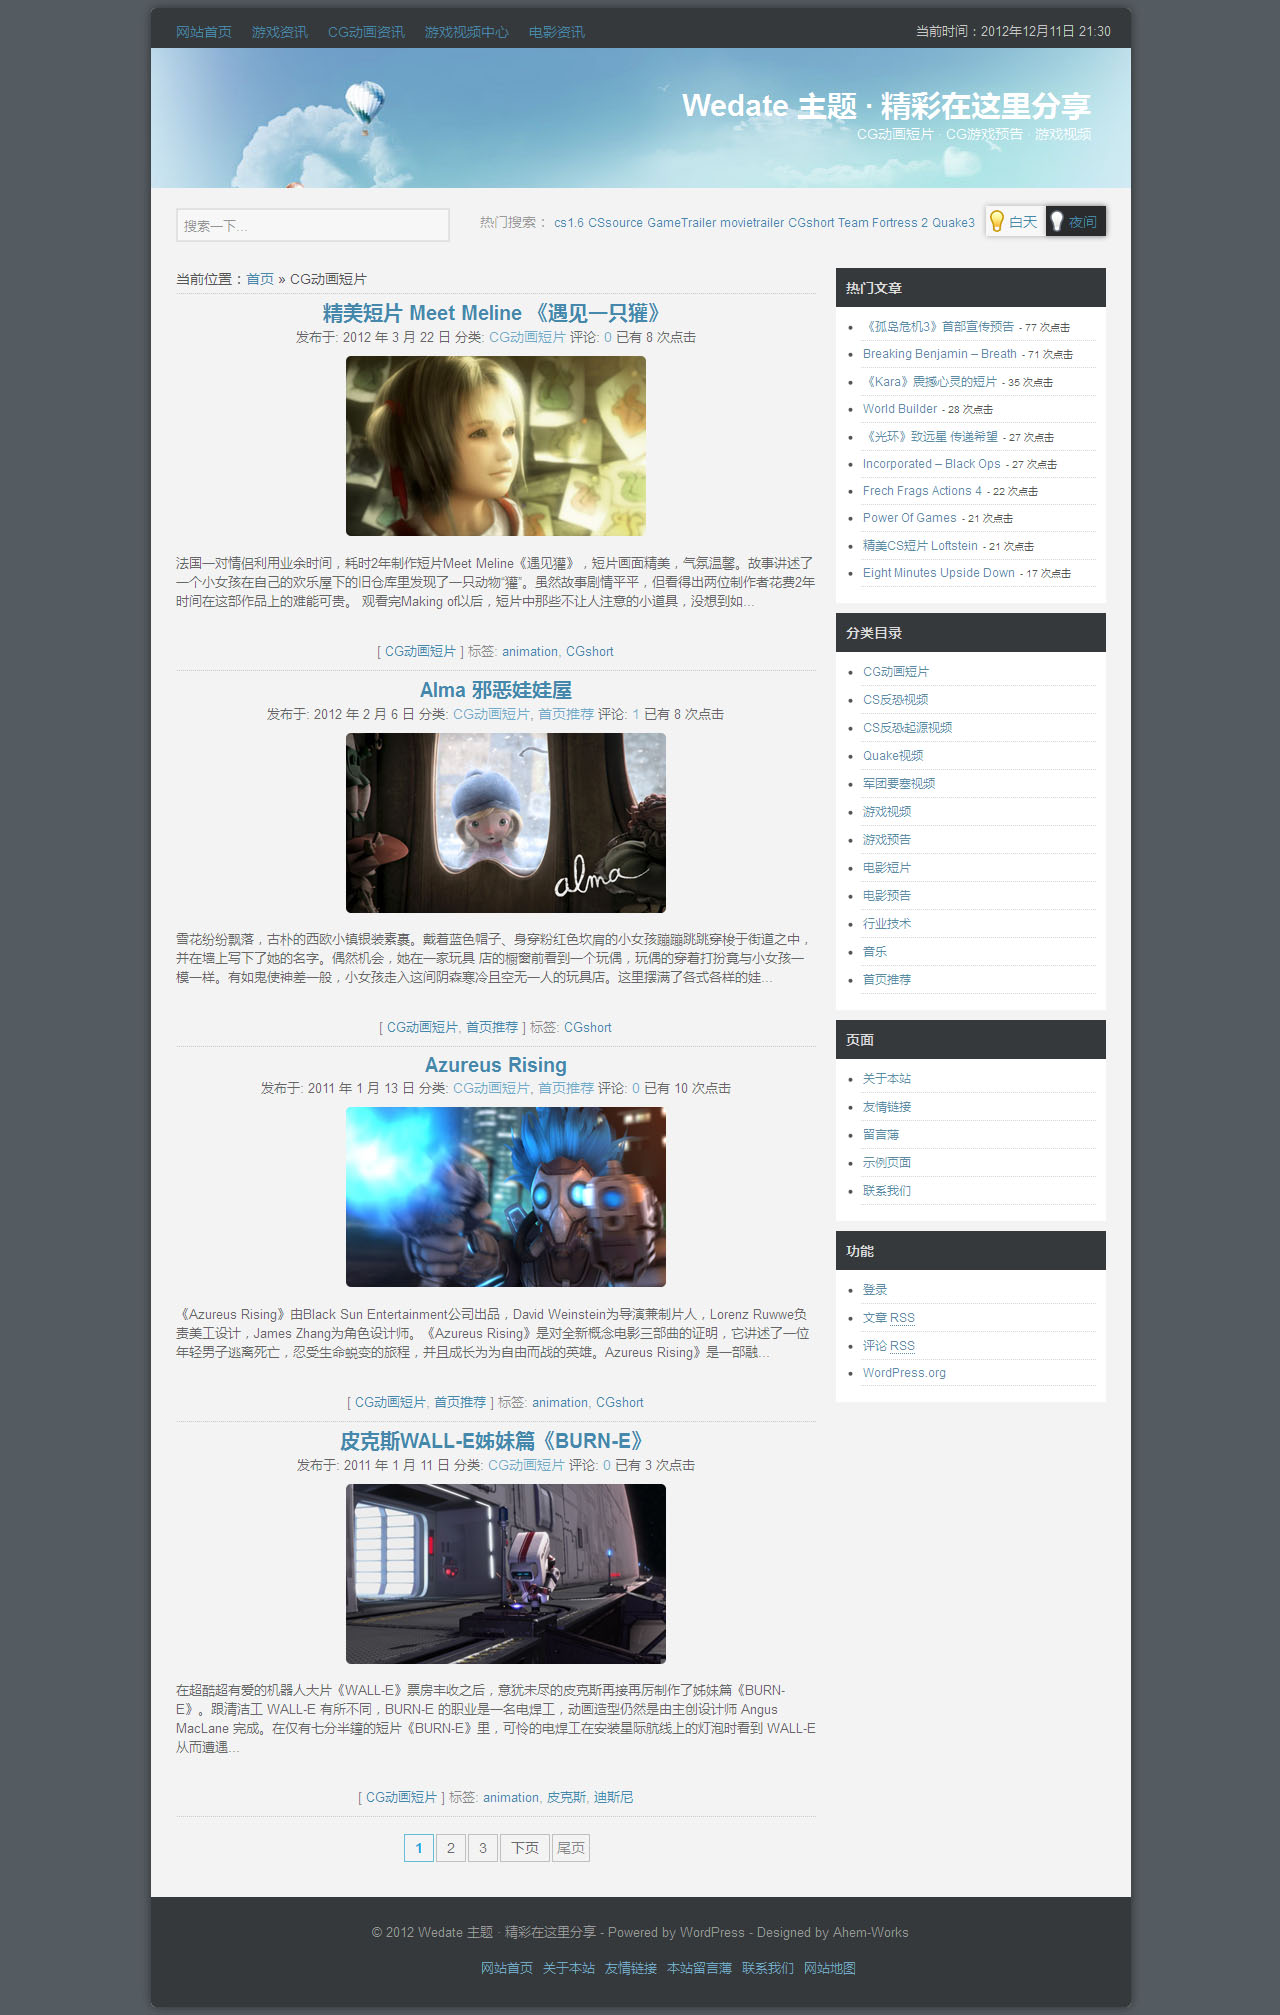This screenshot has width=1280, height=2015.
Task: Click hot search term cs1.6
Action: (x=569, y=223)
